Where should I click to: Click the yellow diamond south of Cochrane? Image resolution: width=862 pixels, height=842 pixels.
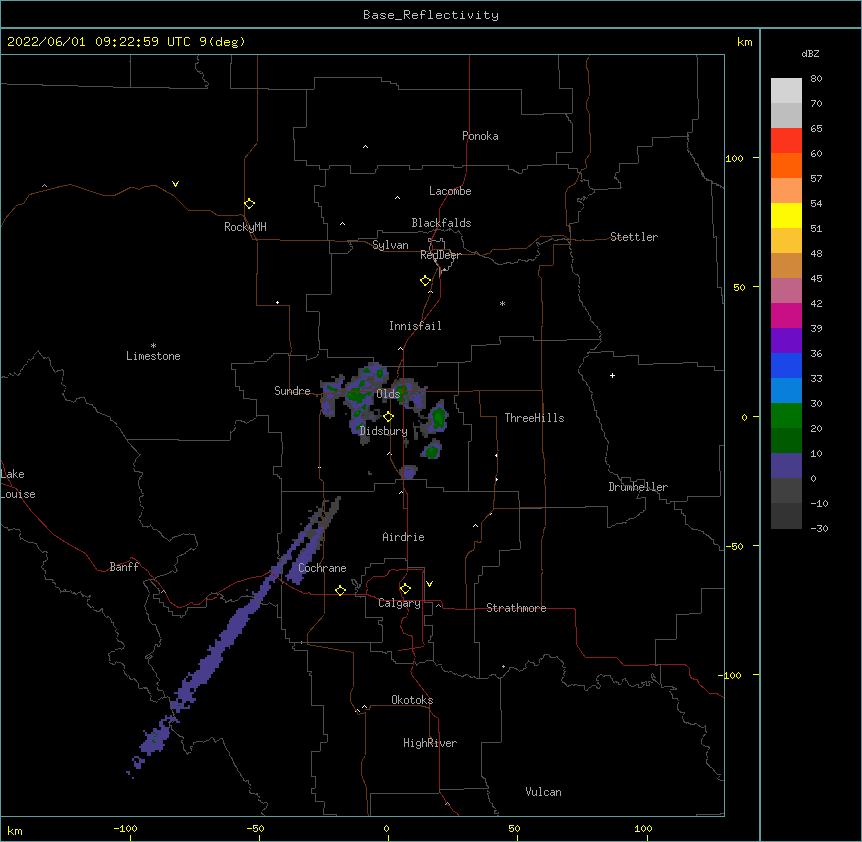click(340, 590)
